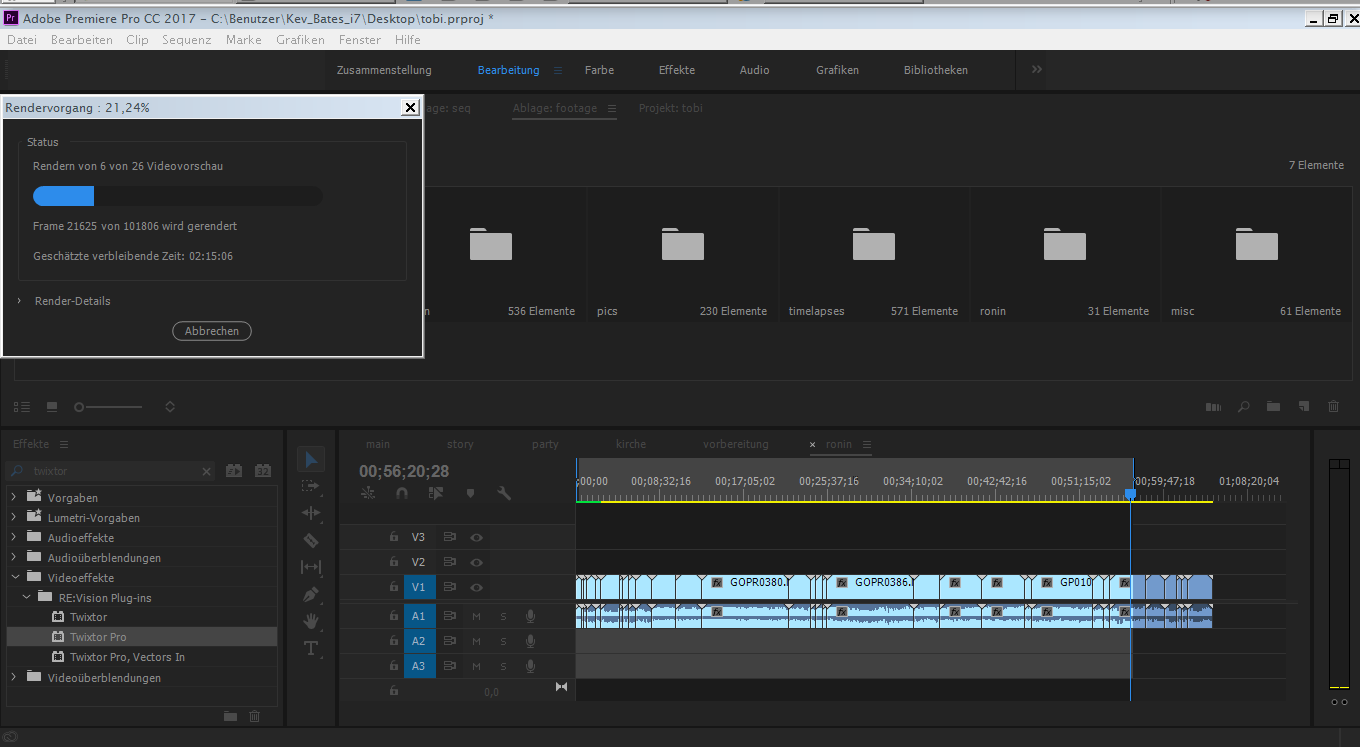Select the Razor tool in the tools panel

pyautogui.click(x=311, y=540)
